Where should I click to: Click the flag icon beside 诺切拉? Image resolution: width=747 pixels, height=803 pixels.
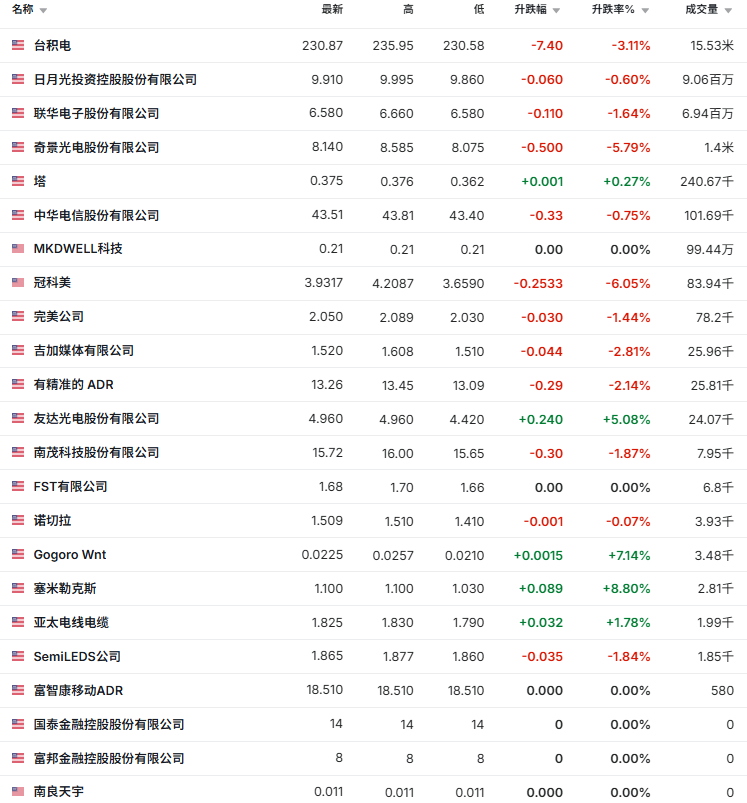click(x=18, y=520)
